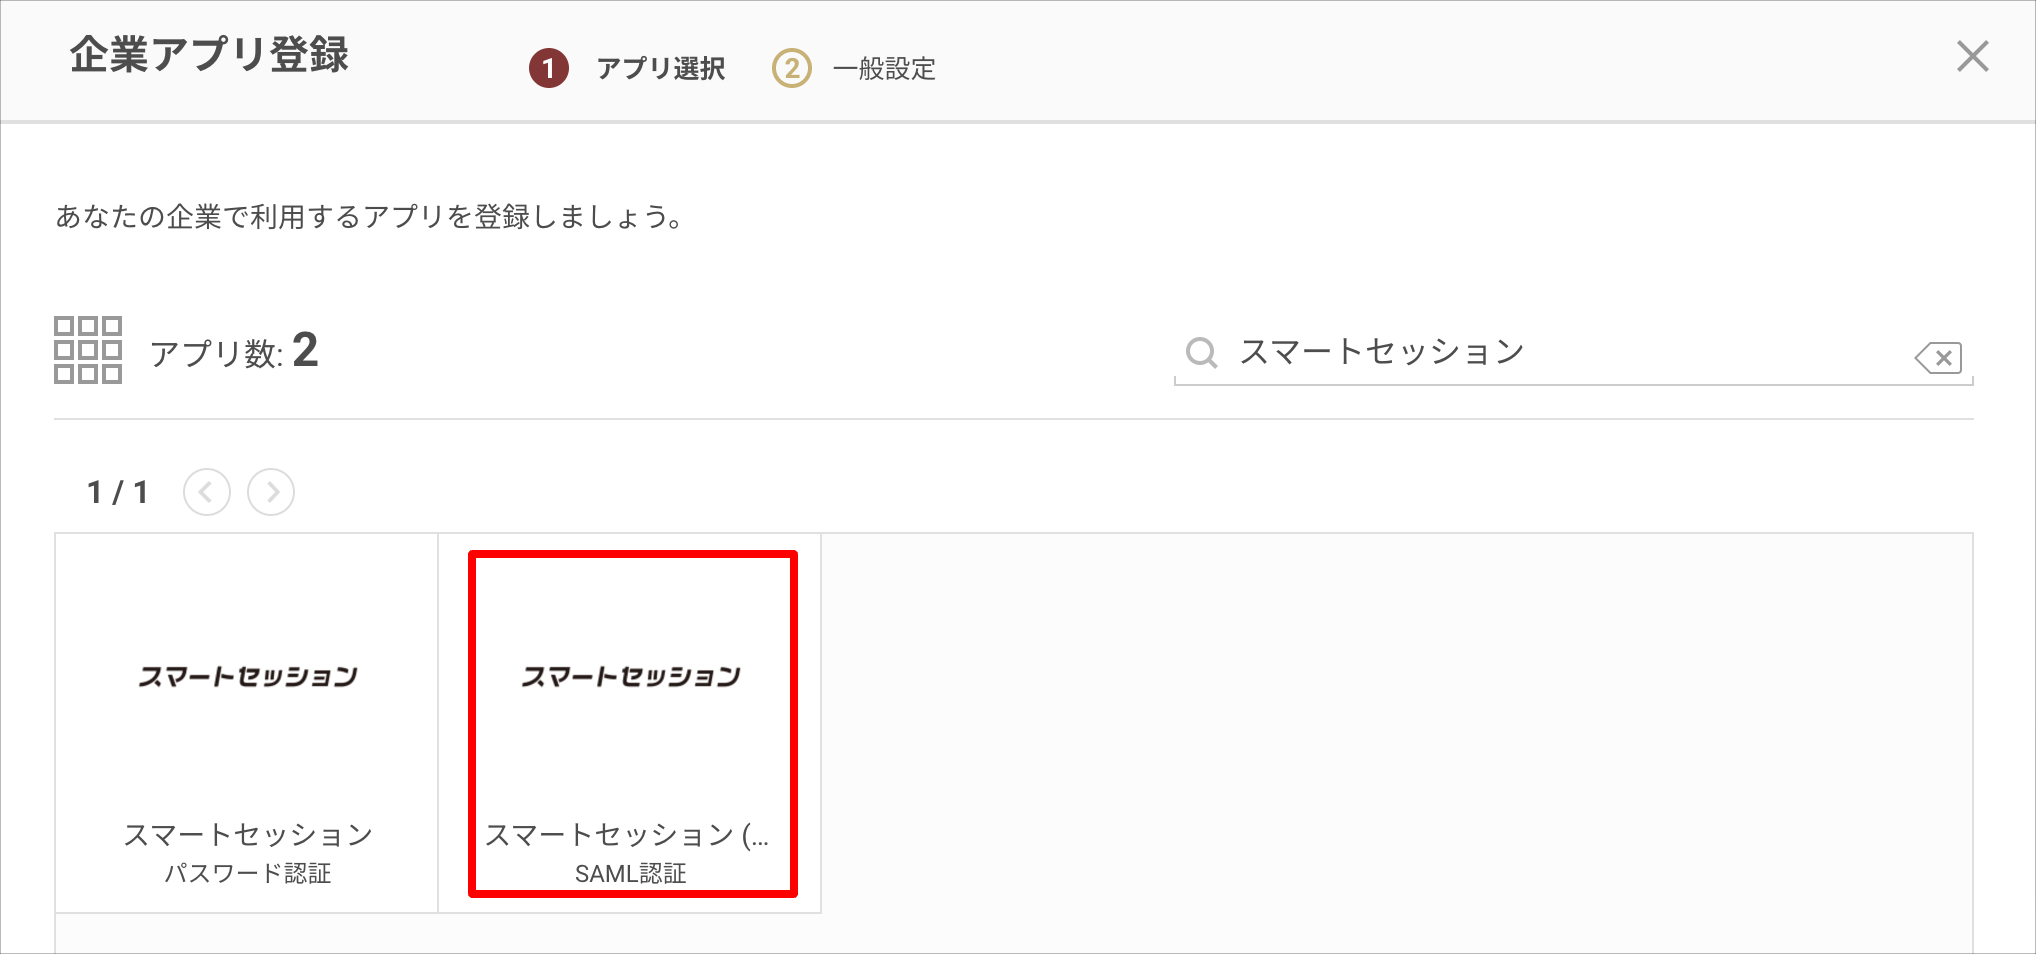
Task: Select the スマートセッション logo on the password card
Action: (247, 676)
